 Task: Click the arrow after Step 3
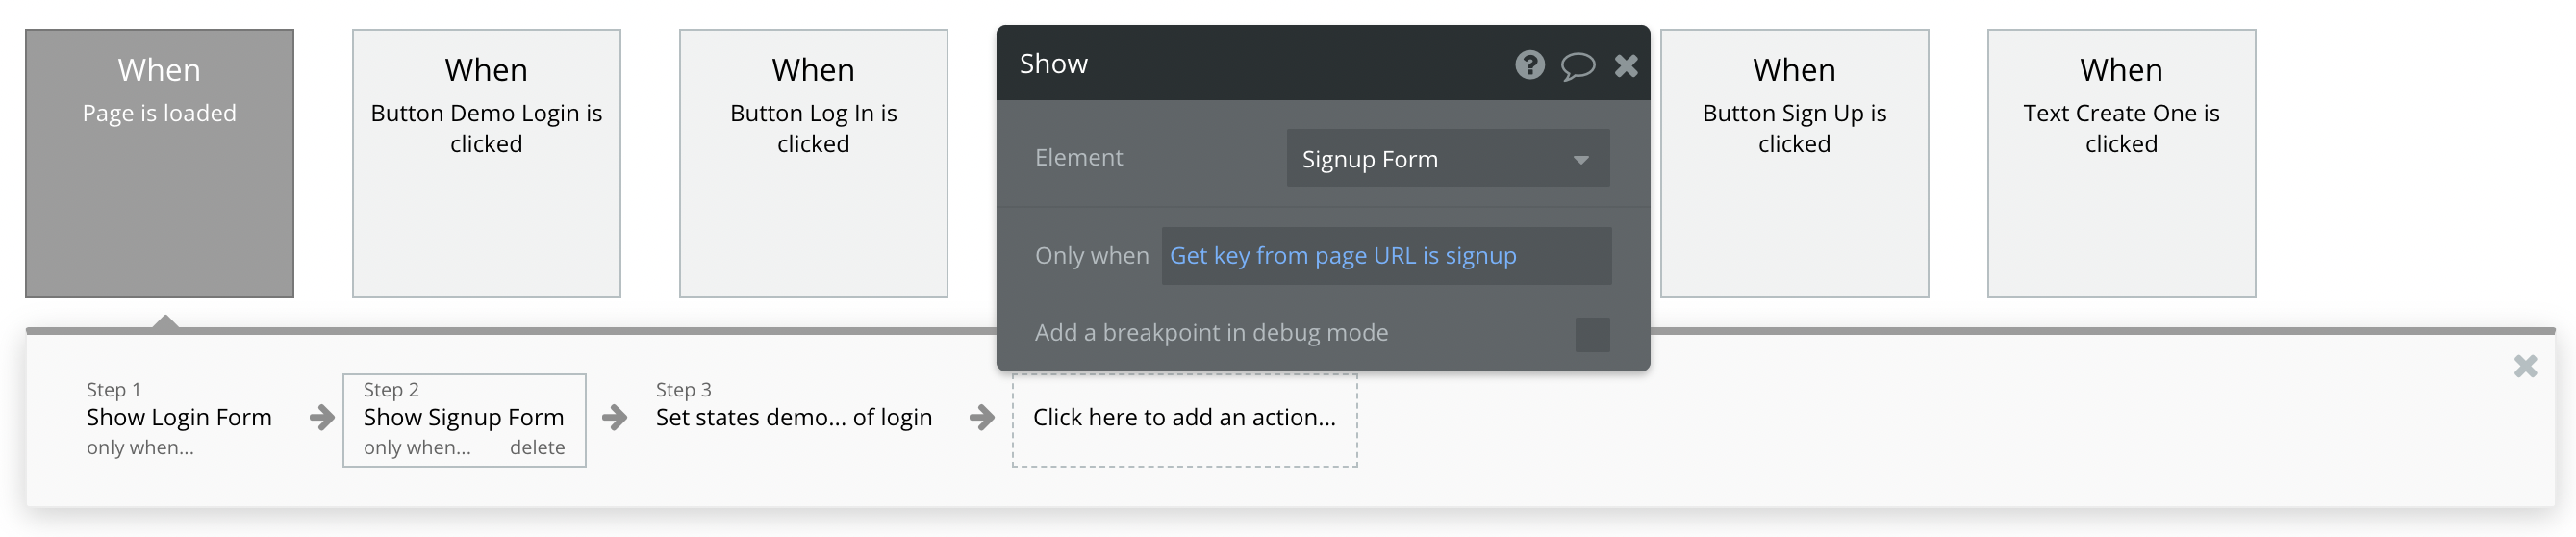(x=982, y=417)
